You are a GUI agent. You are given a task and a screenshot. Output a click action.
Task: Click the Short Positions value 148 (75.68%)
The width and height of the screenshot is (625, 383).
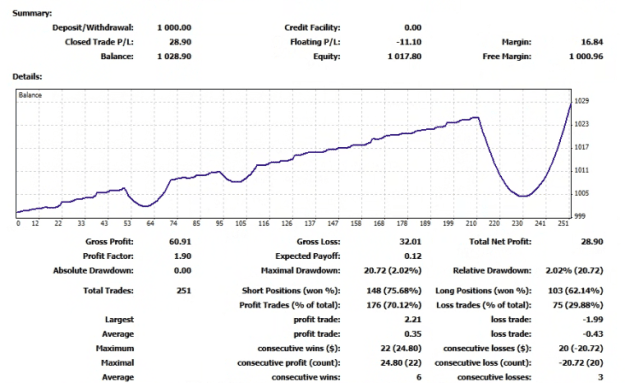[394, 291]
